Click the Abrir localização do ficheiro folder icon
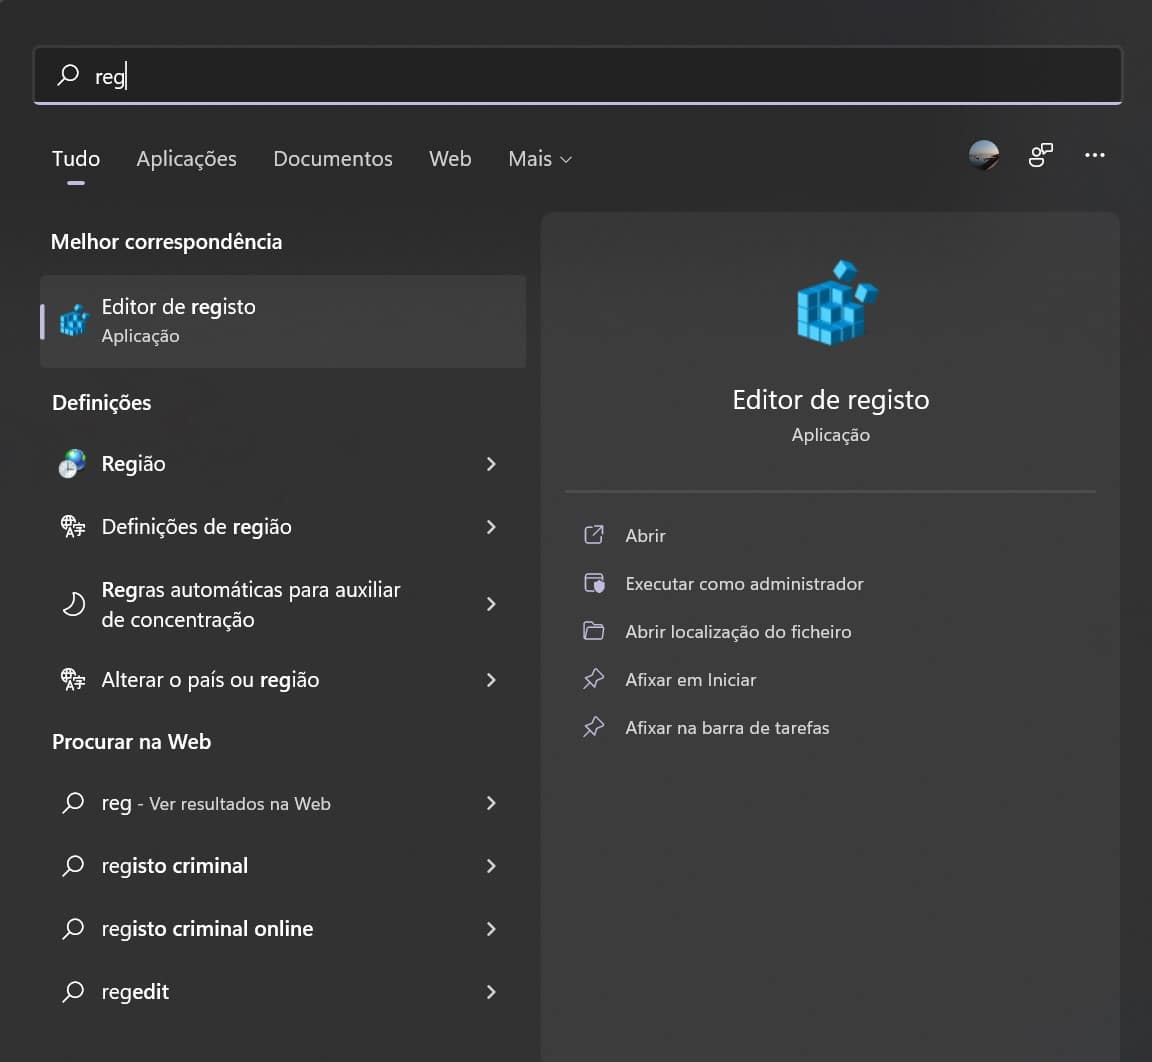The width and height of the screenshot is (1152, 1062). coord(594,631)
